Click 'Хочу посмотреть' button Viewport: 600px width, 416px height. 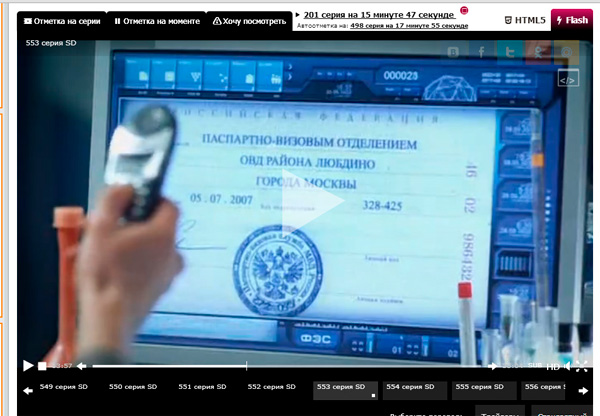click(250, 20)
